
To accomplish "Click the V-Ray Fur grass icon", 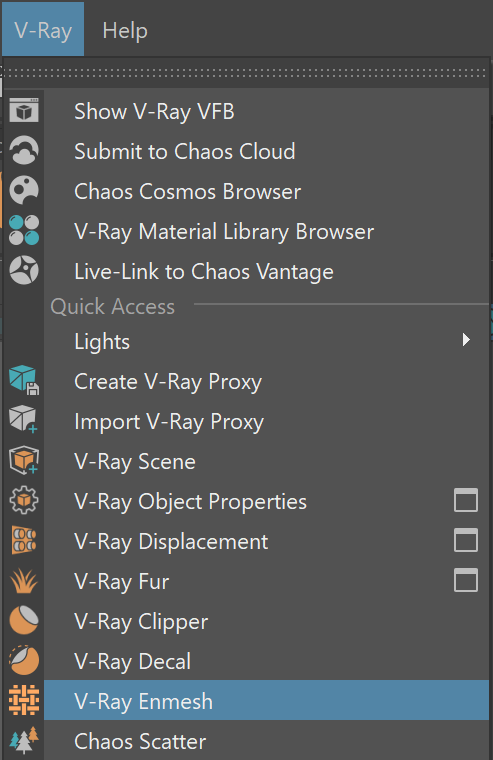I will pos(24,581).
